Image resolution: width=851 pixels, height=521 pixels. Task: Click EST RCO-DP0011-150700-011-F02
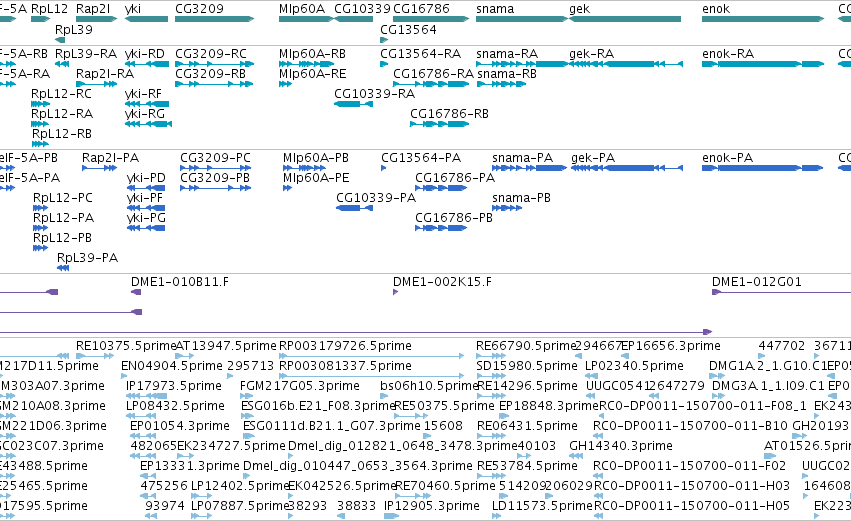pos(689,466)
